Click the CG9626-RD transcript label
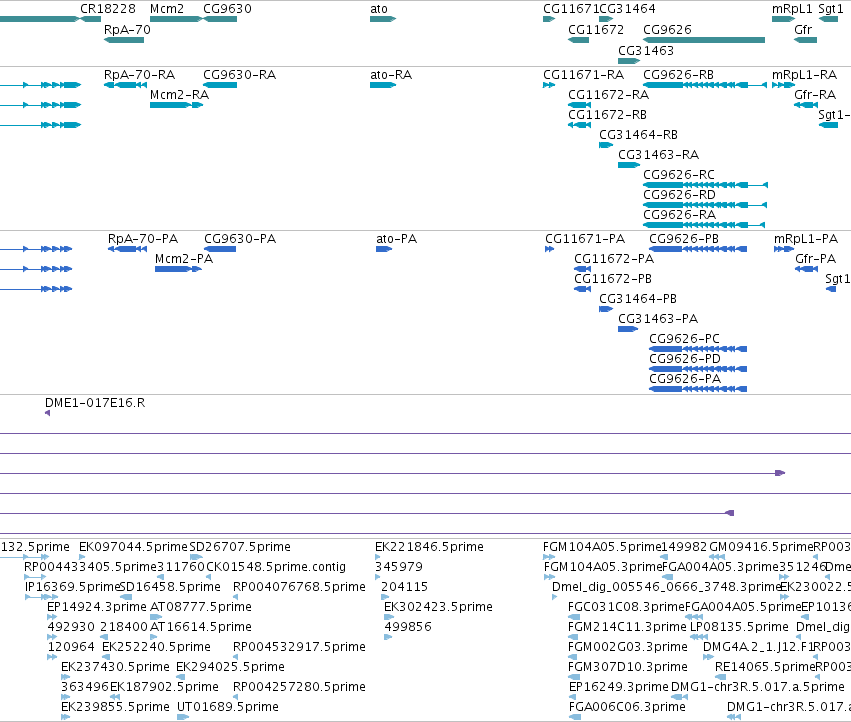 [x=679, y=195]
